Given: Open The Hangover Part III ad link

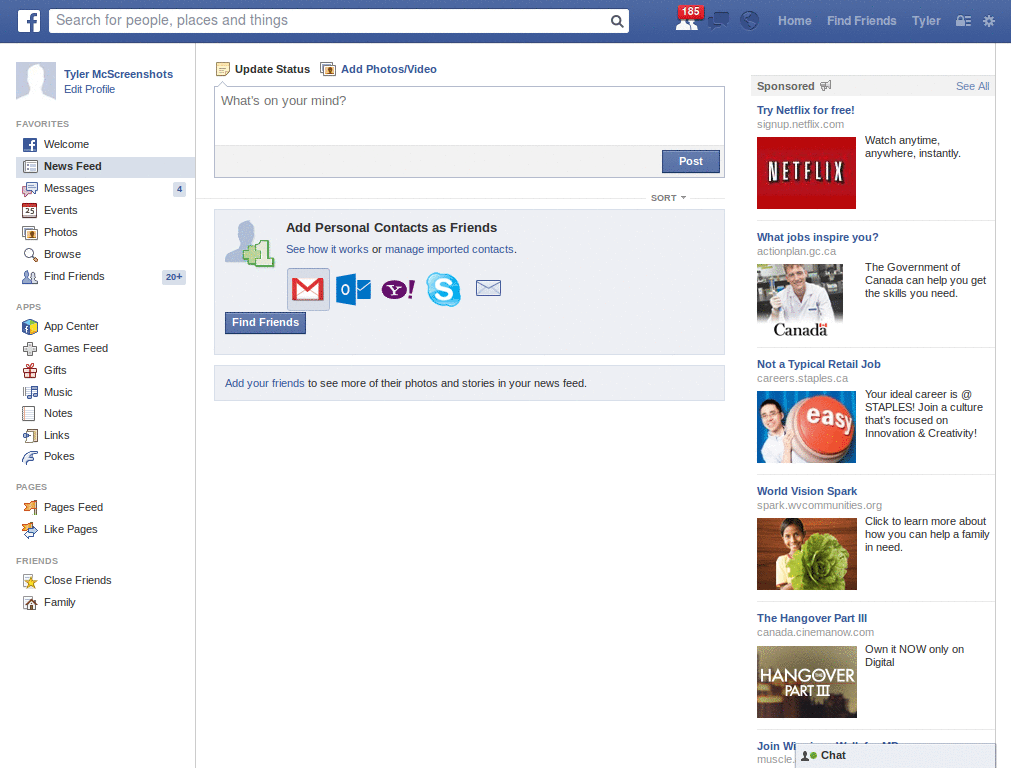Looking at the screenshot, I should coord(812,618).
